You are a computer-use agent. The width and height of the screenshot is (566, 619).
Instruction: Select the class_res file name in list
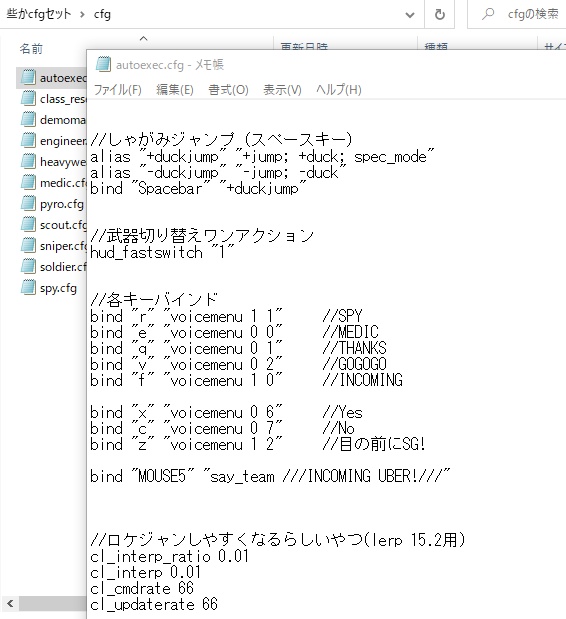click(63, 99)
